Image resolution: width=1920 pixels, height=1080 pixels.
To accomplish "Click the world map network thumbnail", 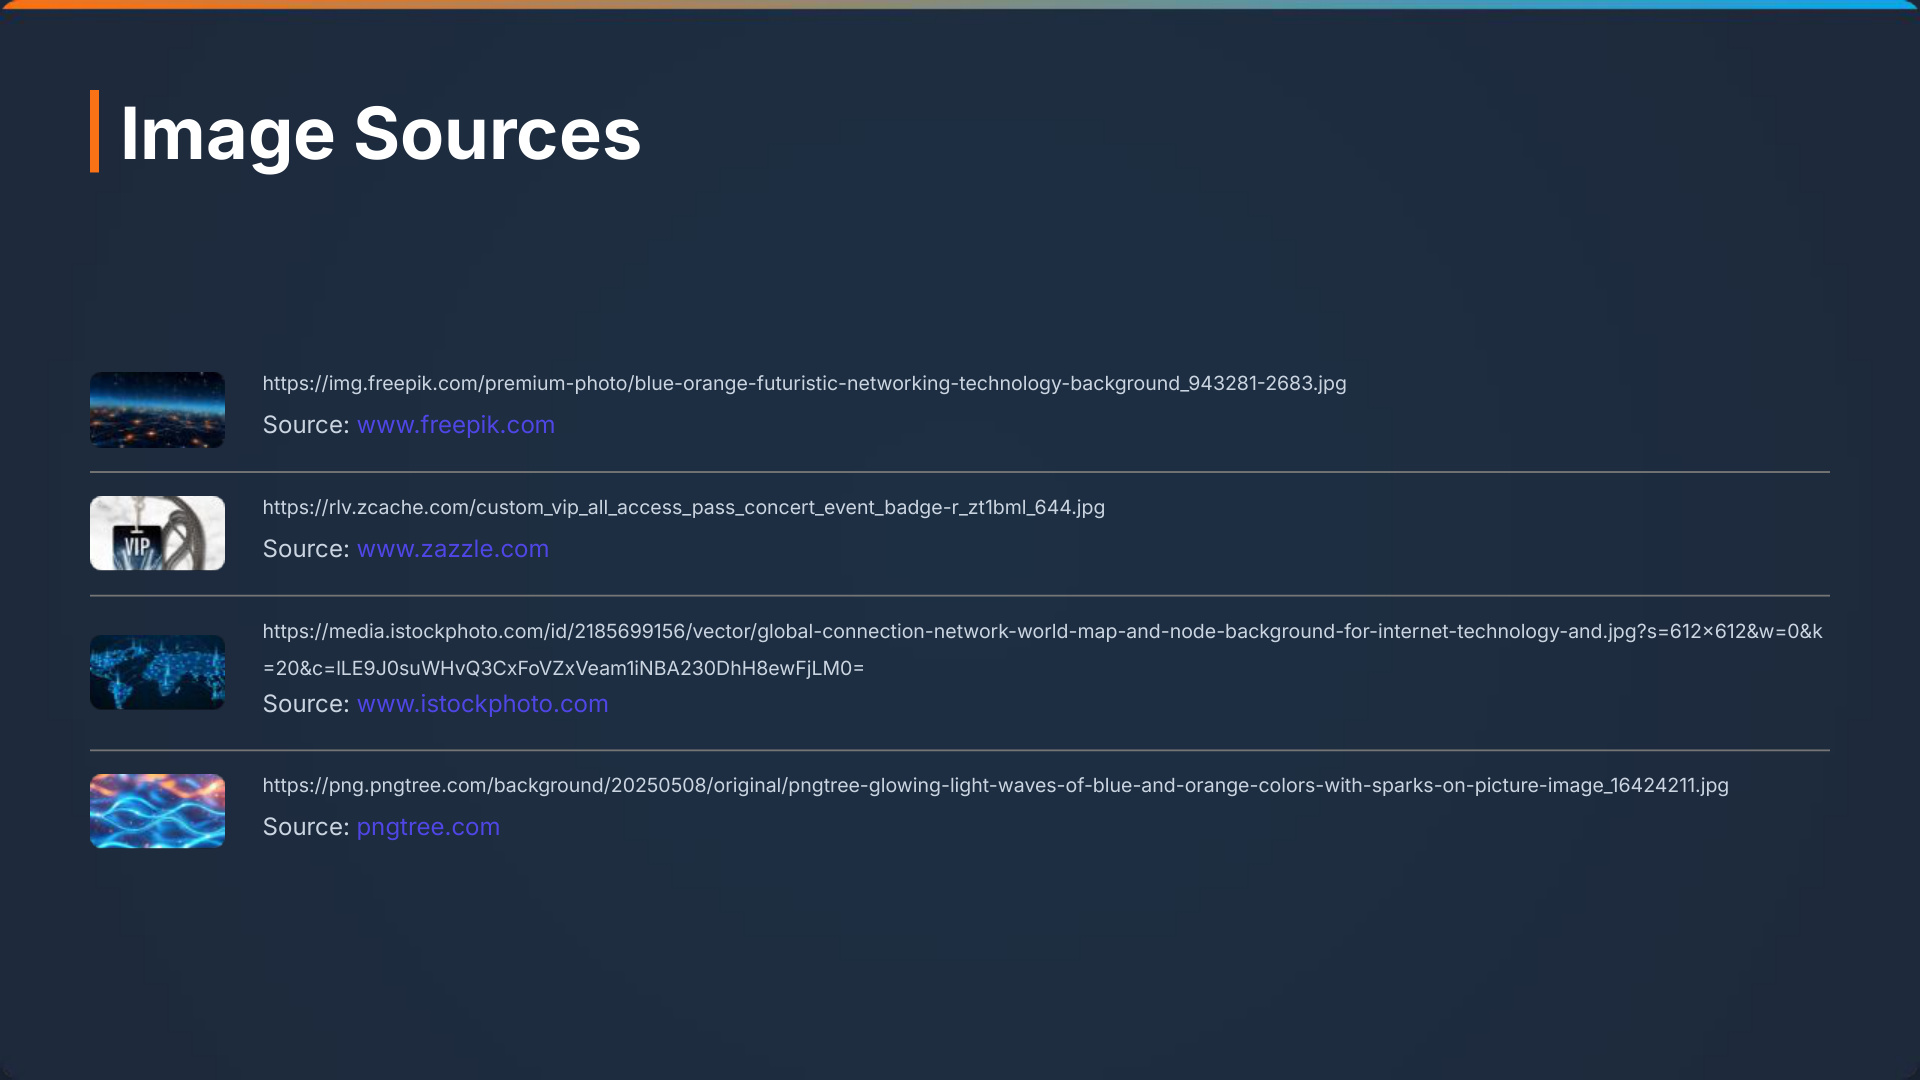I will point(157,672).
